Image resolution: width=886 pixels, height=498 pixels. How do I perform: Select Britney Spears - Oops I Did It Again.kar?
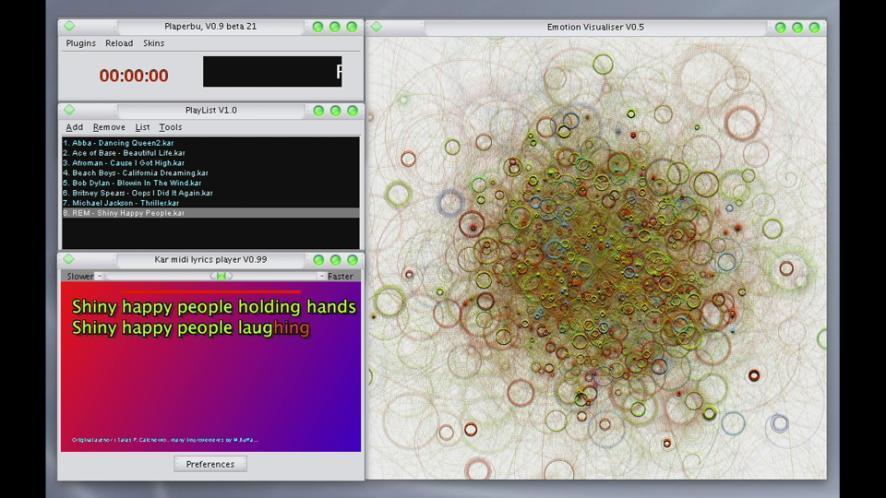pos(210,193)
